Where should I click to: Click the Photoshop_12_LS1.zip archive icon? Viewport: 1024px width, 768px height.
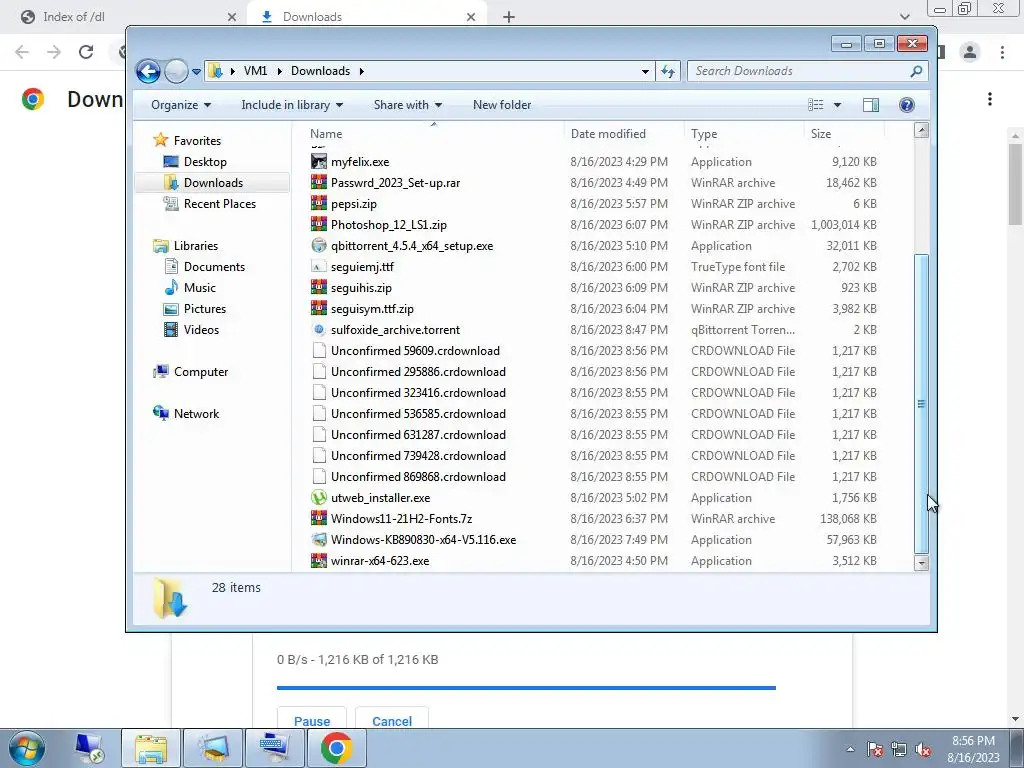[319, 224]
